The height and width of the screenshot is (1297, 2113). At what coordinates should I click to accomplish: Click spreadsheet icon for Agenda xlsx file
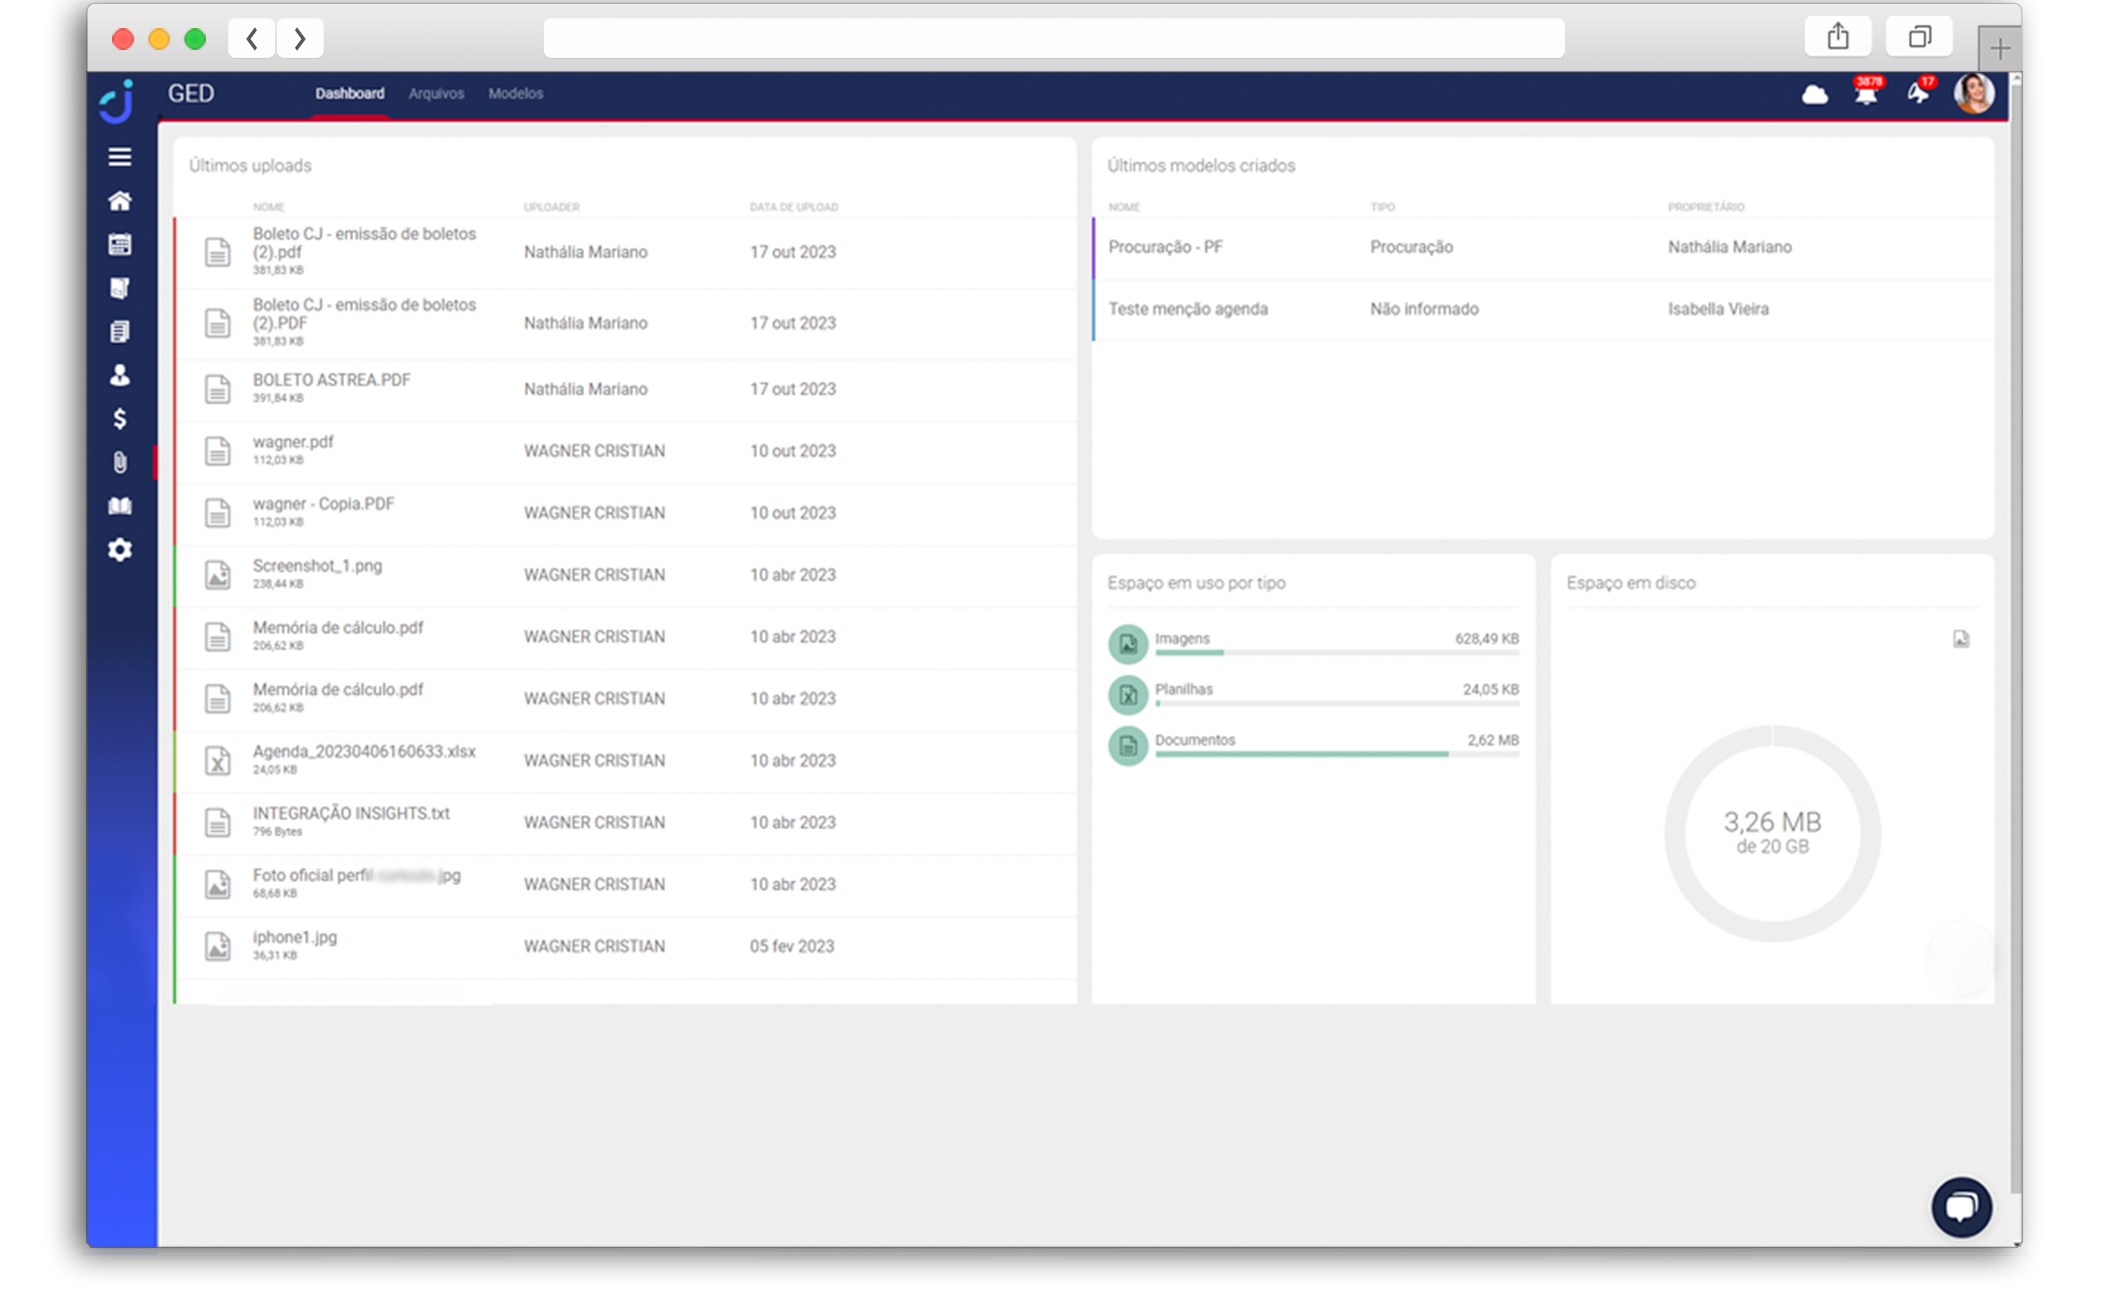click(217, 761)
